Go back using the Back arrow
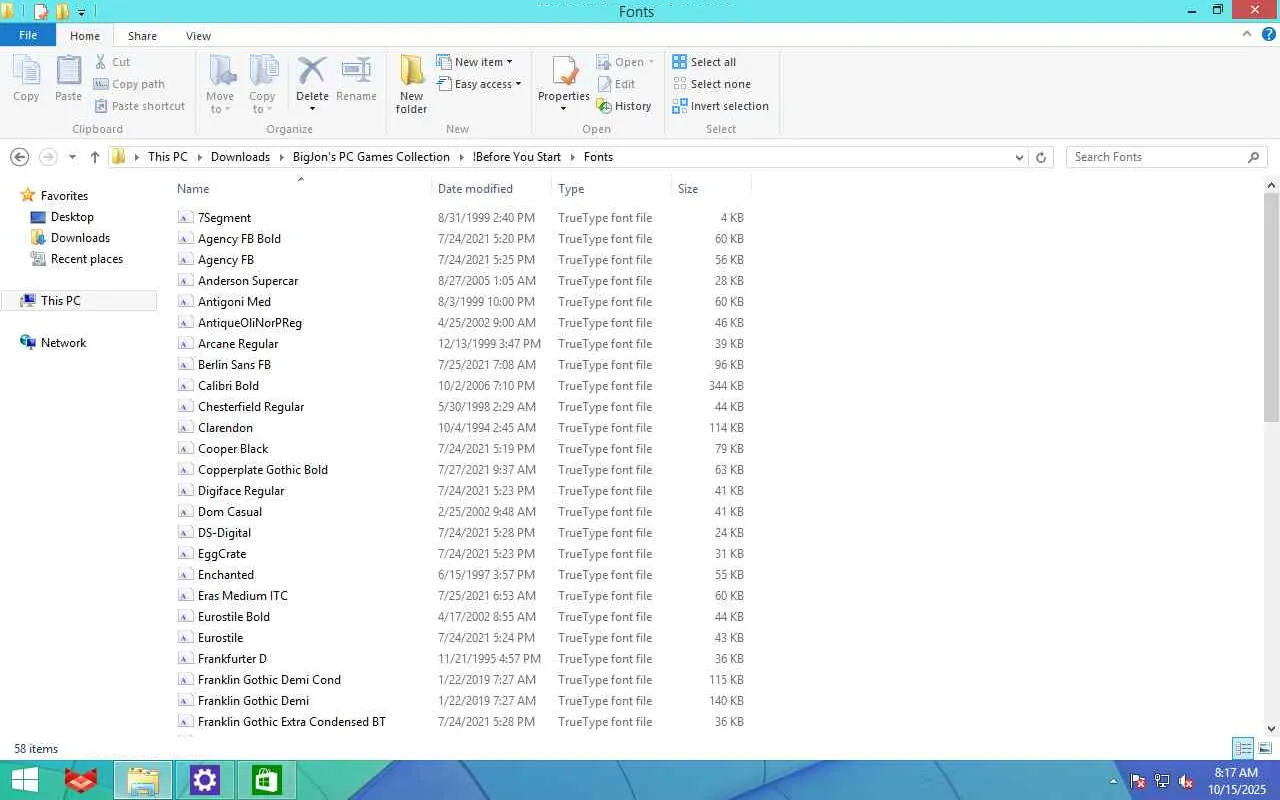 [19, 157]
